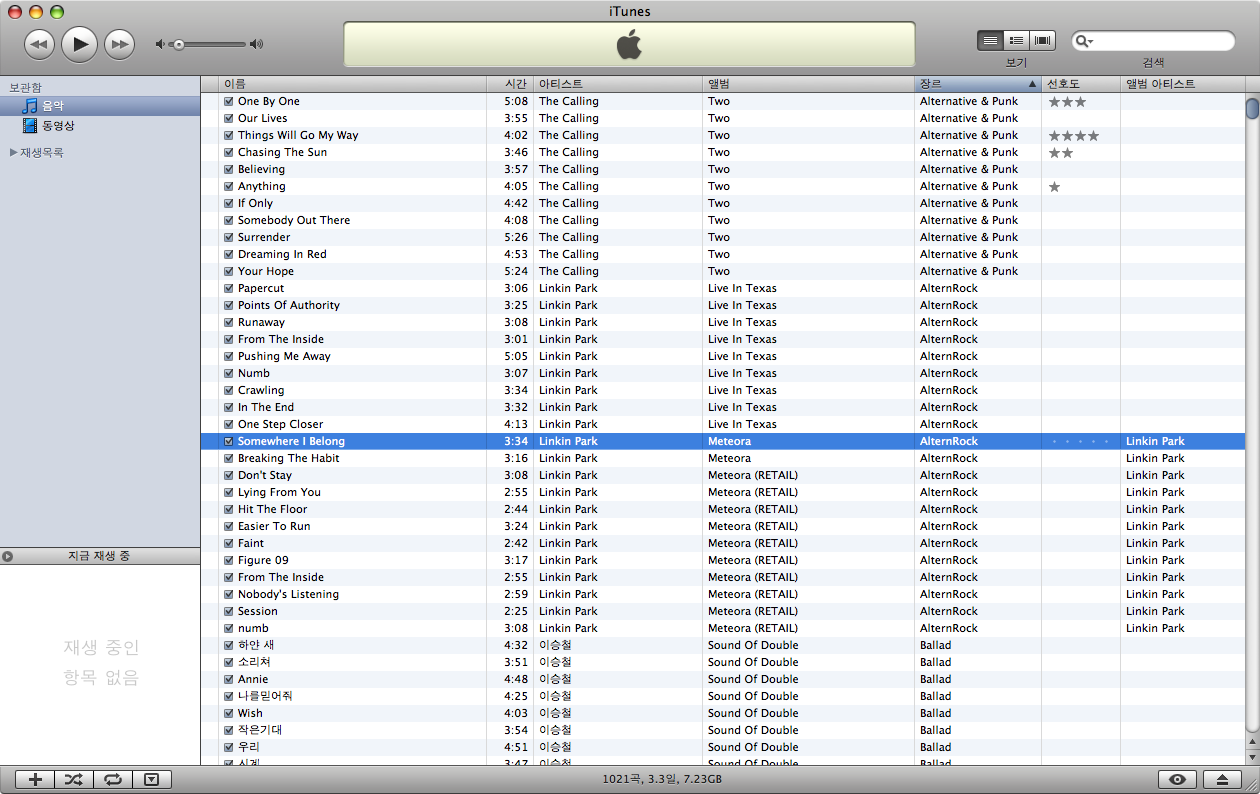Click The Calling artist in Surrender row
This screenshot has height=794, width=1260.
[x=569, y=237]
